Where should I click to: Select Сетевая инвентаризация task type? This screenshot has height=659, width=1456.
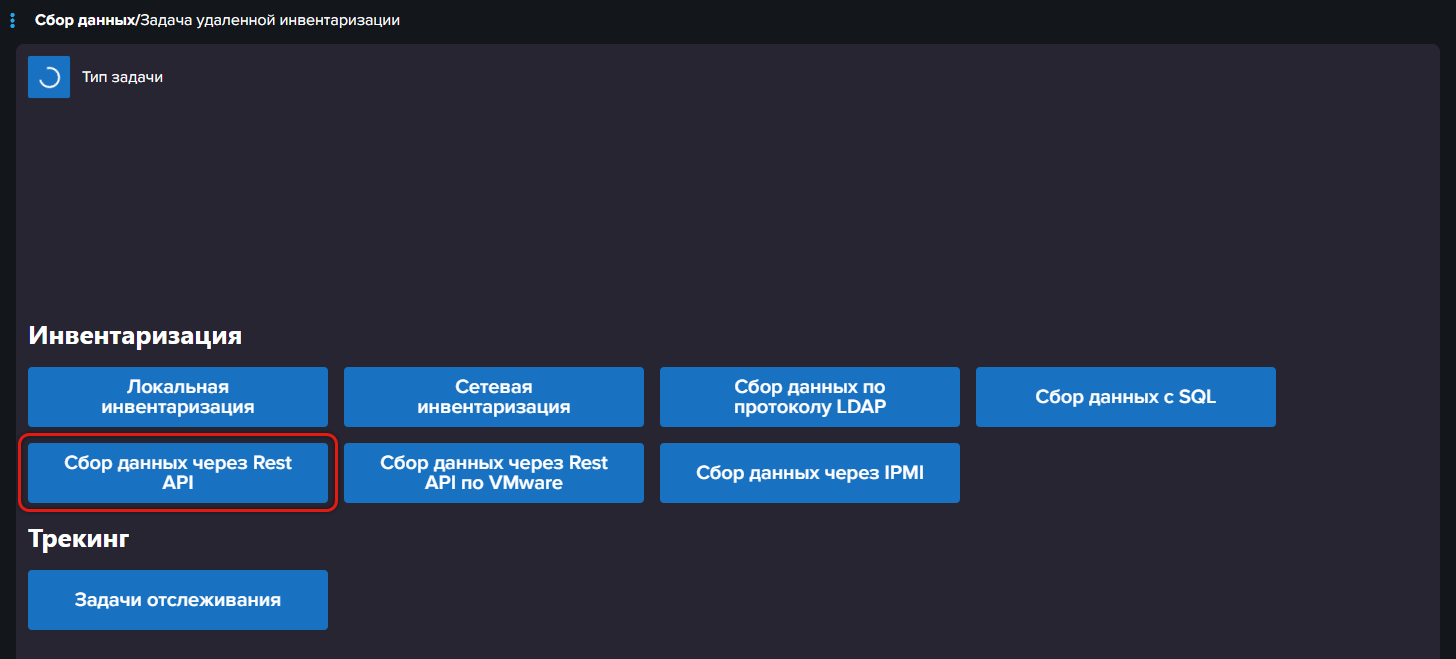coord(494,397)
